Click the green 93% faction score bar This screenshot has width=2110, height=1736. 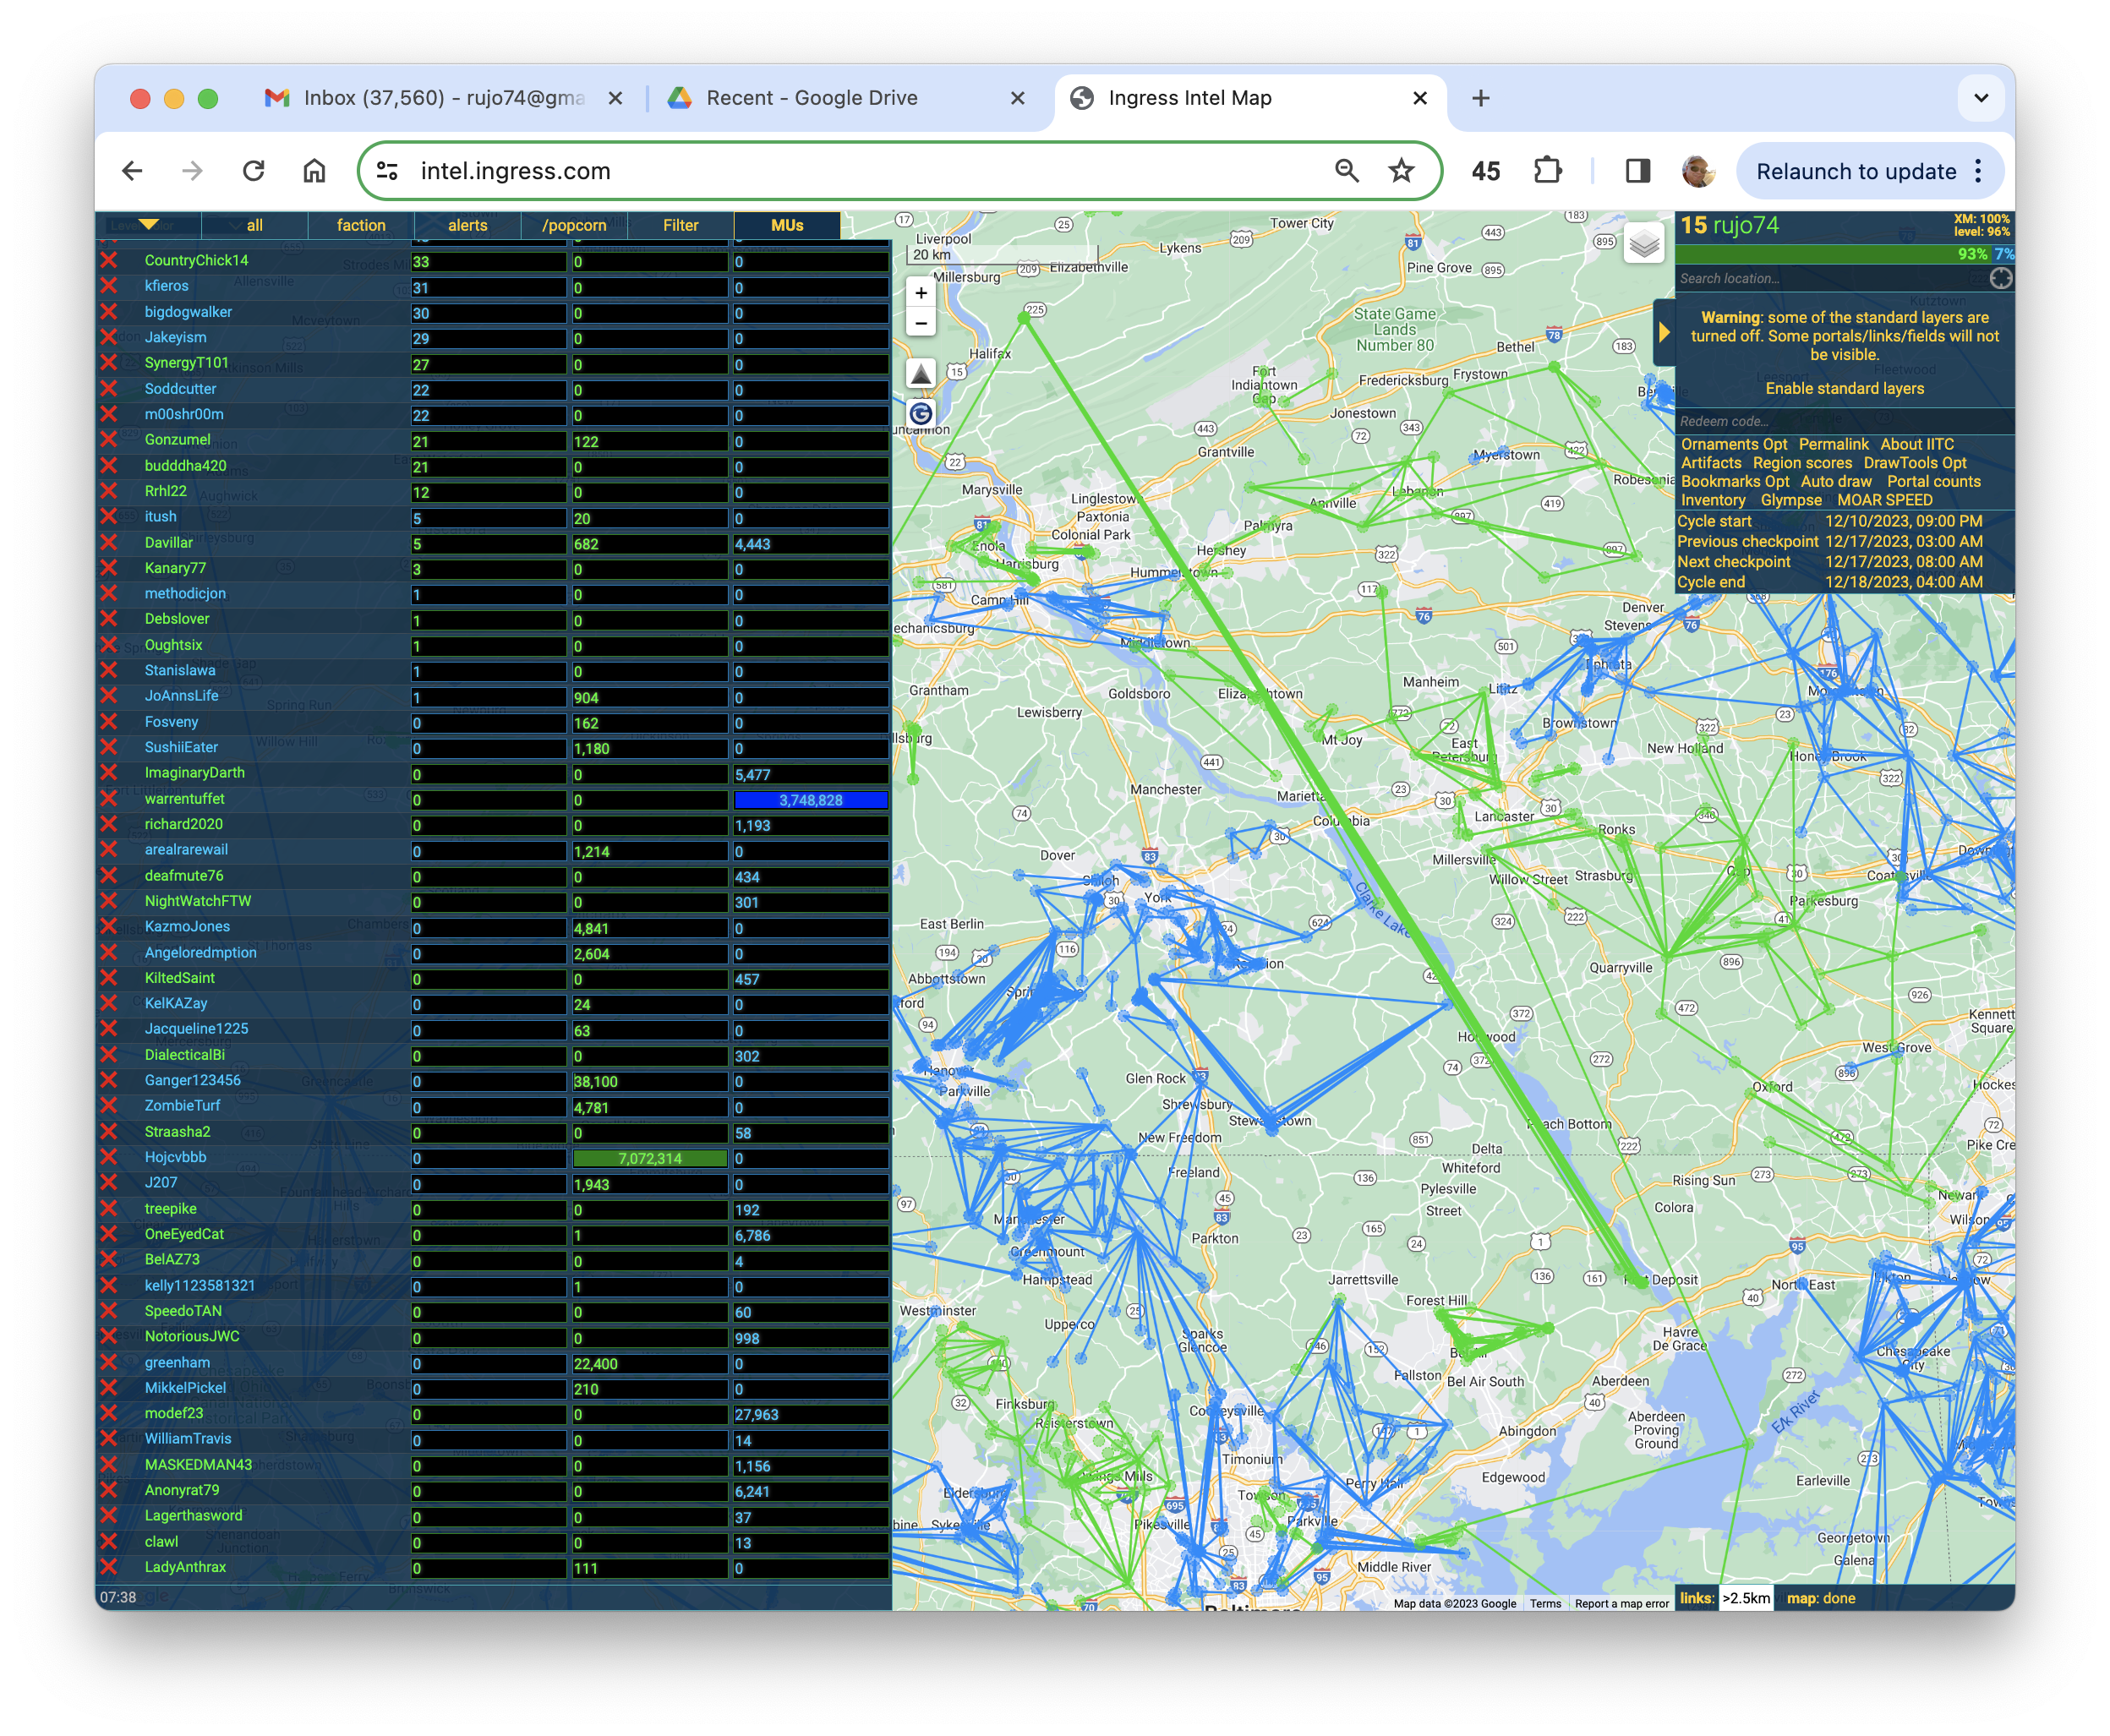(1834, 254)
